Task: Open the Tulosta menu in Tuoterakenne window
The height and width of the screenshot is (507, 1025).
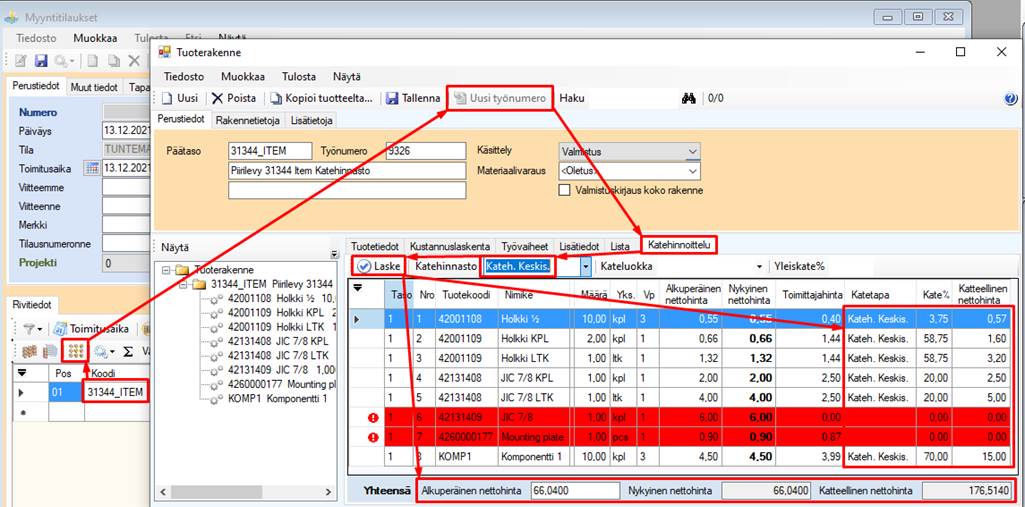Action: click(x=299, y=76)
